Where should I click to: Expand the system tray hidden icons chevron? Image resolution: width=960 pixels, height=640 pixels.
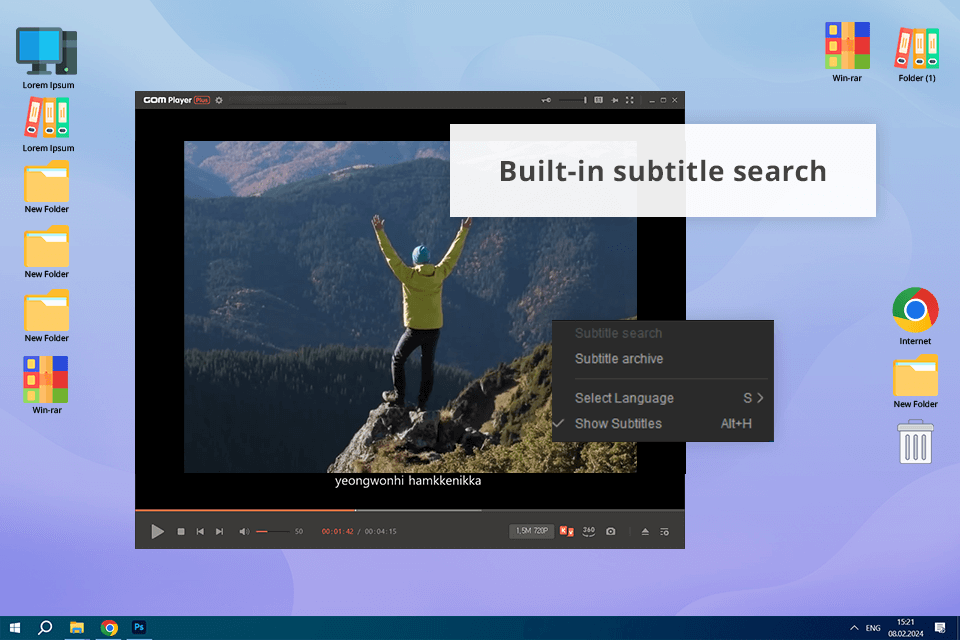pos(853,628)
